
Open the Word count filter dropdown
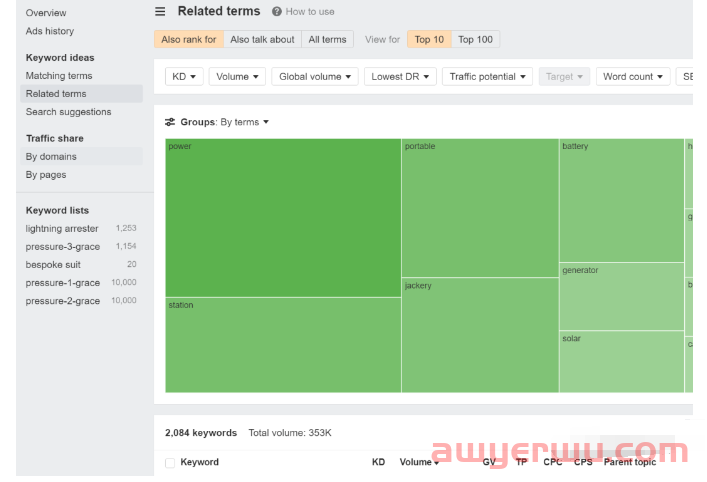[633, 77]
